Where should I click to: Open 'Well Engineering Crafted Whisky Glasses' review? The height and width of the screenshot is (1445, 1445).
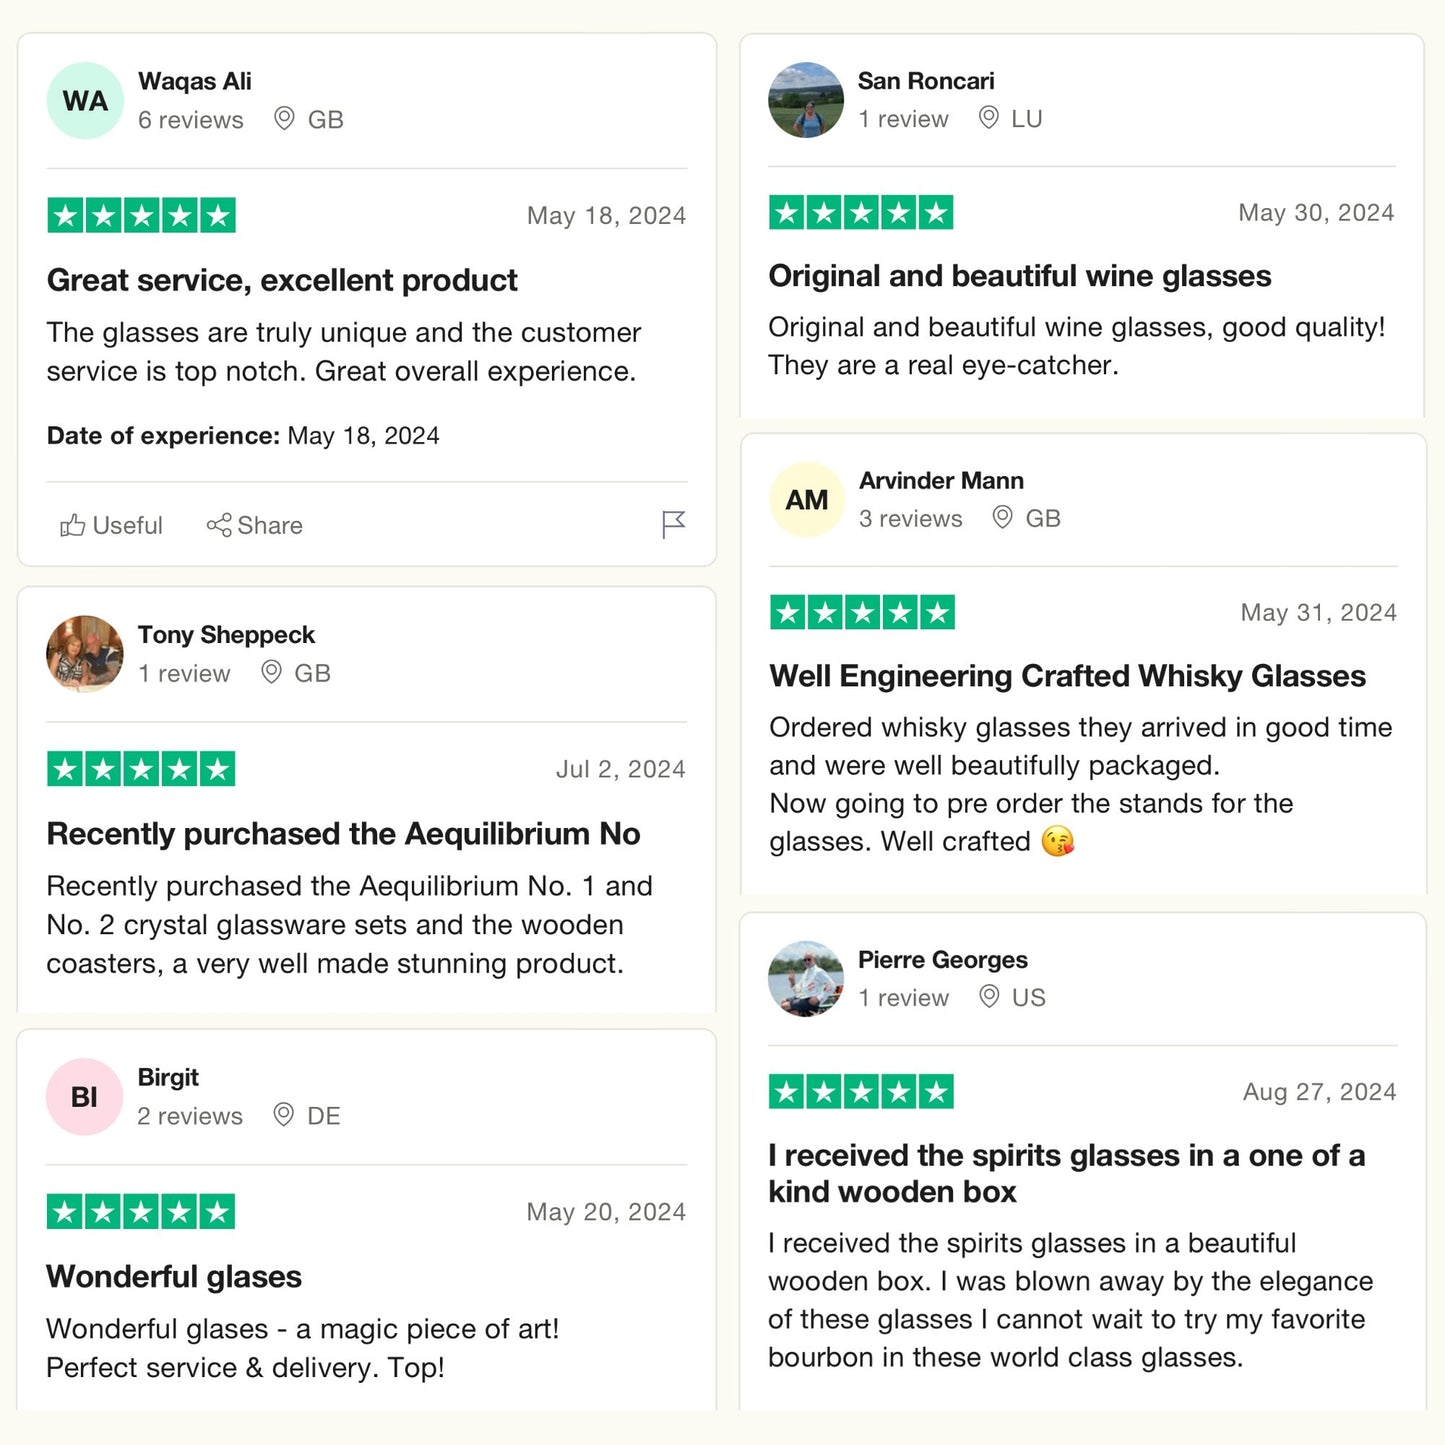pyautogui.click(x=1067, y=677)
